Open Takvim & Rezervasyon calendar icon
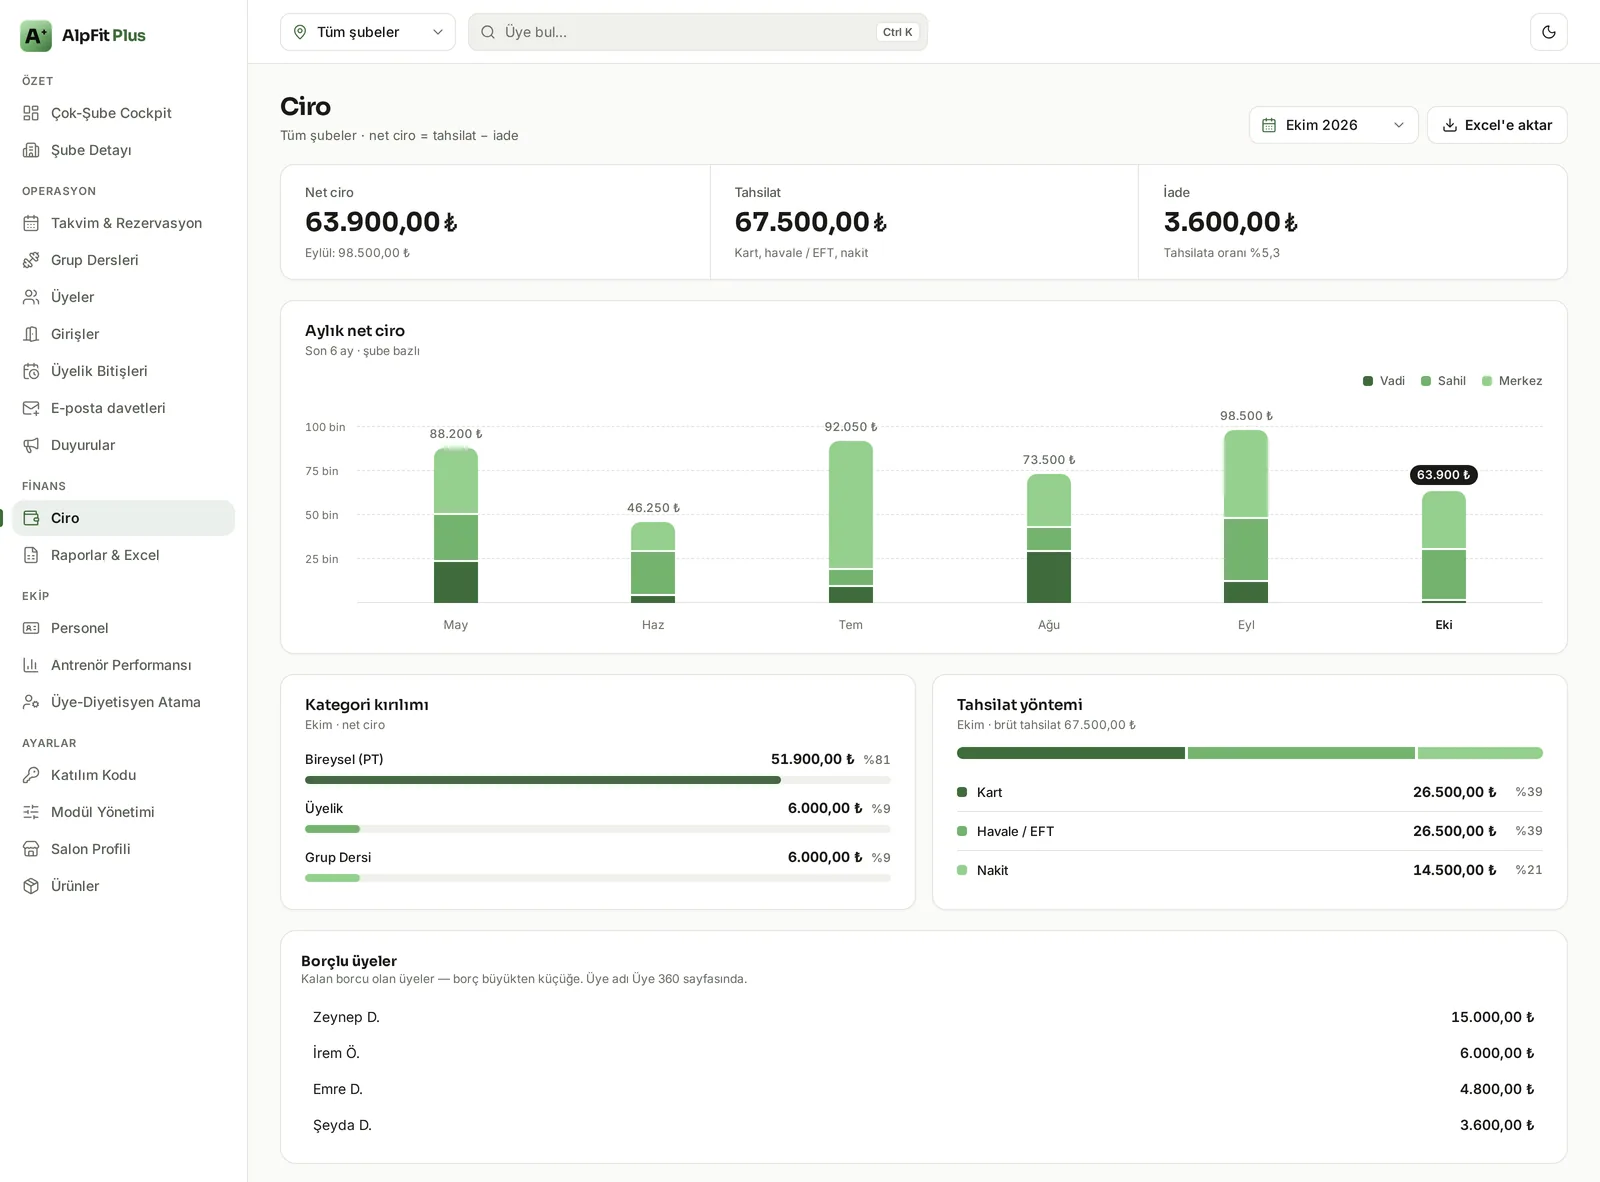Image resolution: width=1600 pixels, height=1182 pixels. point(31,223)
